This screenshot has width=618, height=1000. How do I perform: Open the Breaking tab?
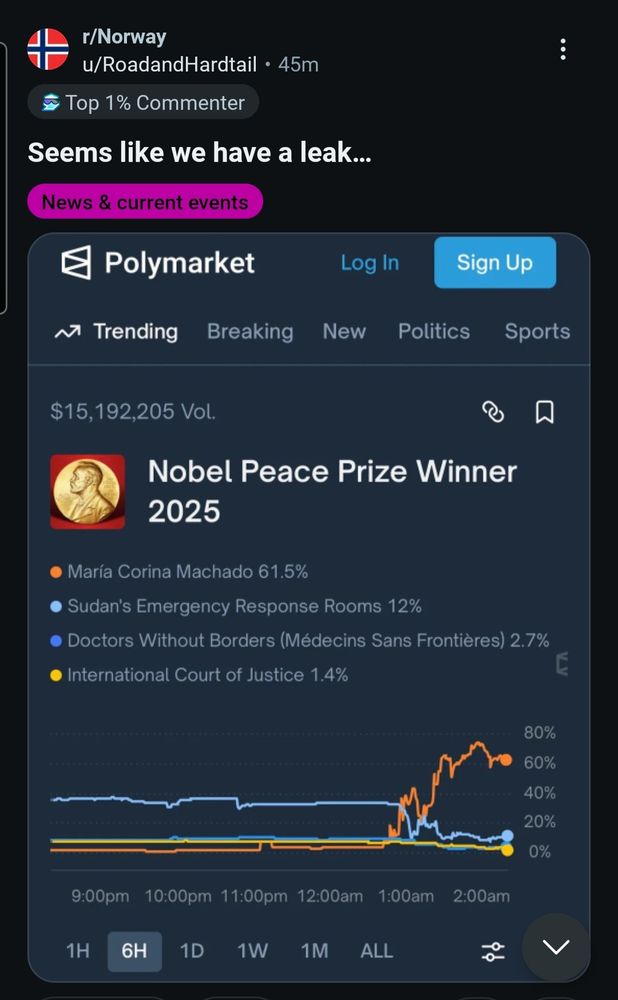[x=250, y=332]
